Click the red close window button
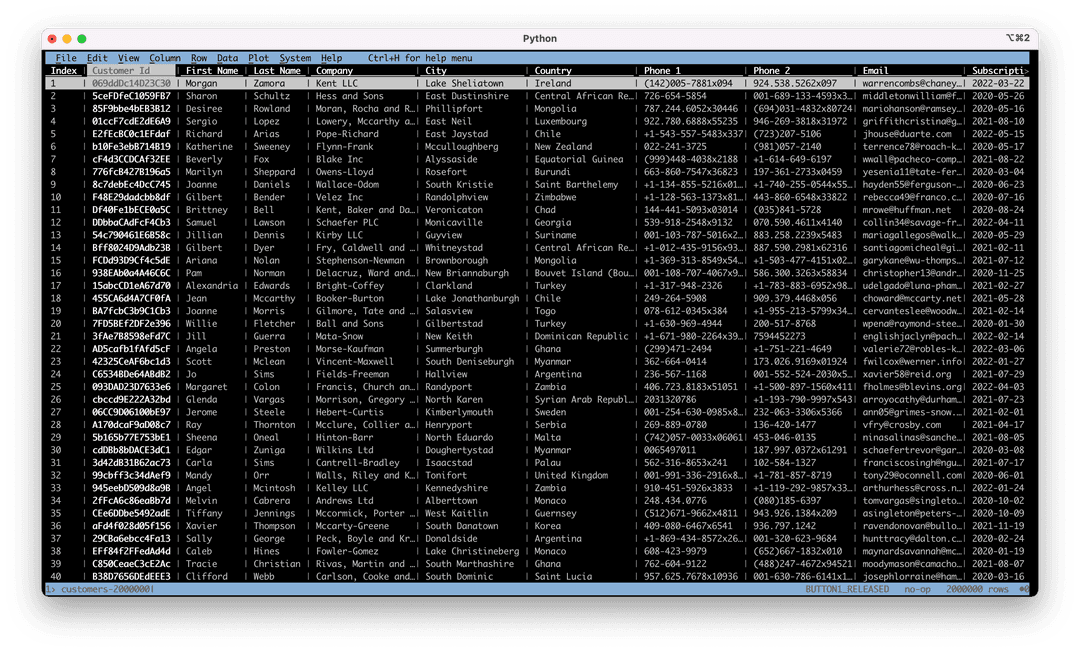 52,39
